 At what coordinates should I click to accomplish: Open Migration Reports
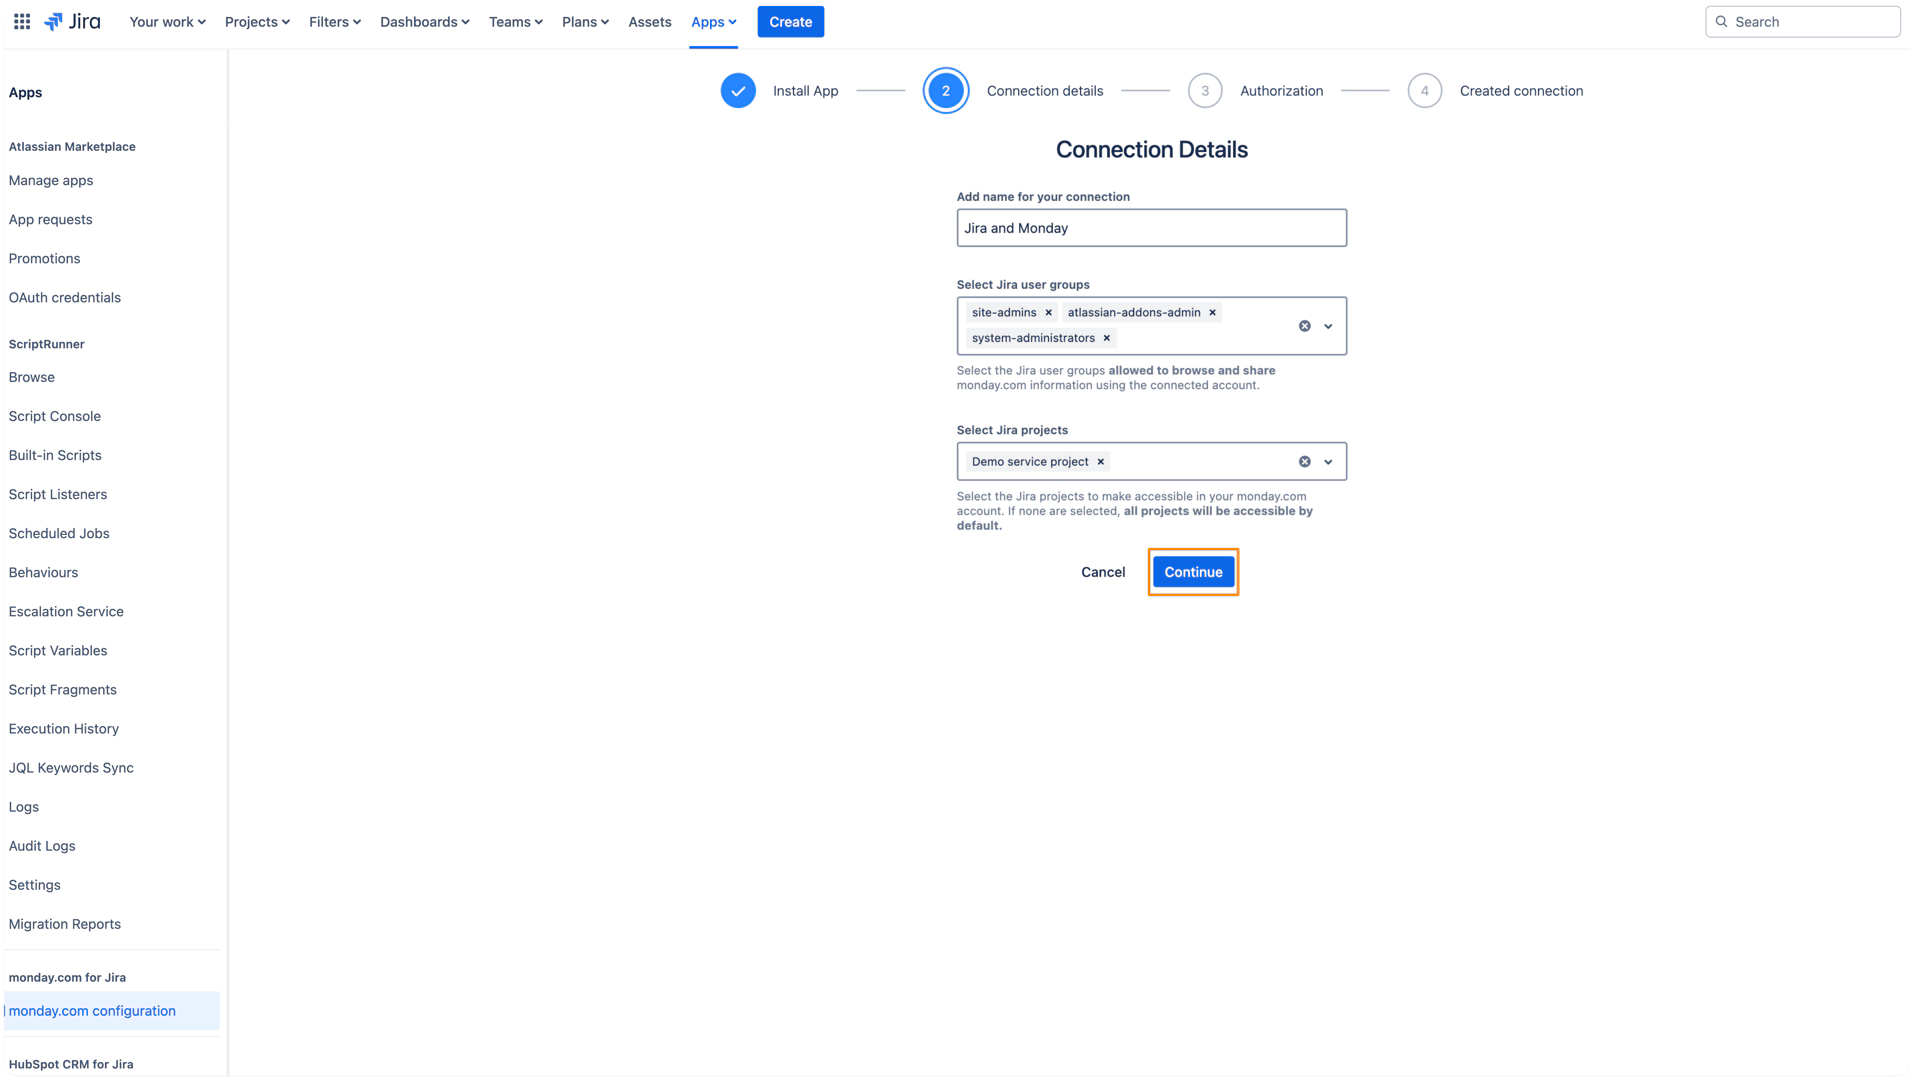coord(65,923)
